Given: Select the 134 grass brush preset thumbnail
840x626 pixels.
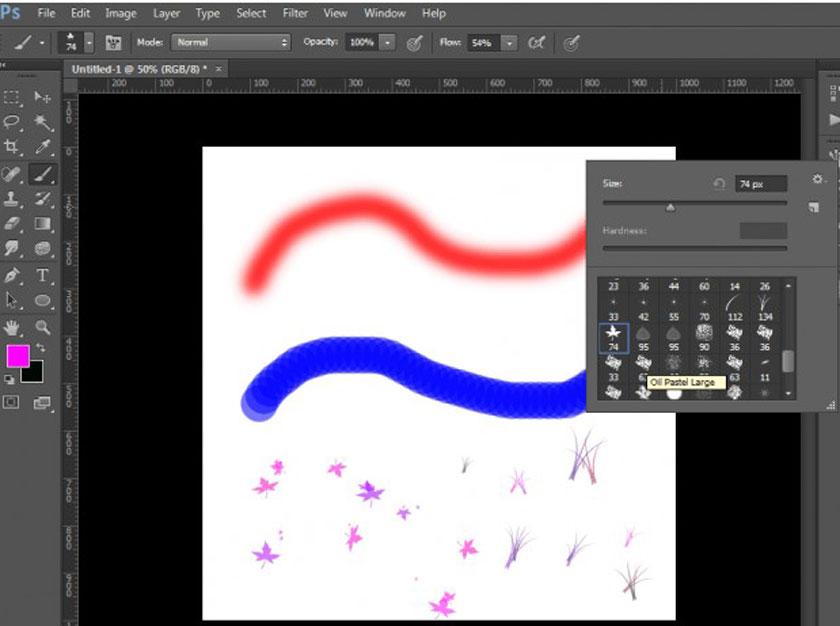Looking at the screenshot, I should 765,303.
